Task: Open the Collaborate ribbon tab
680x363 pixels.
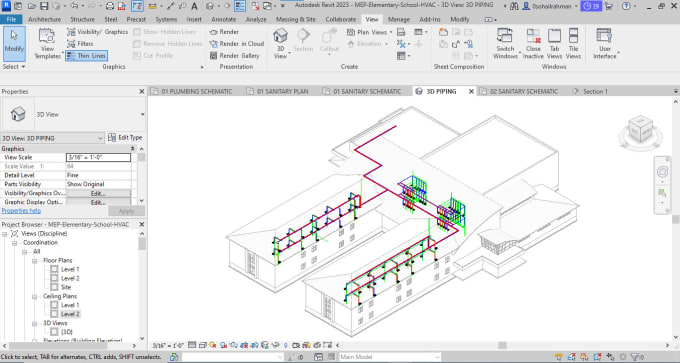Action: pos(340,20)
